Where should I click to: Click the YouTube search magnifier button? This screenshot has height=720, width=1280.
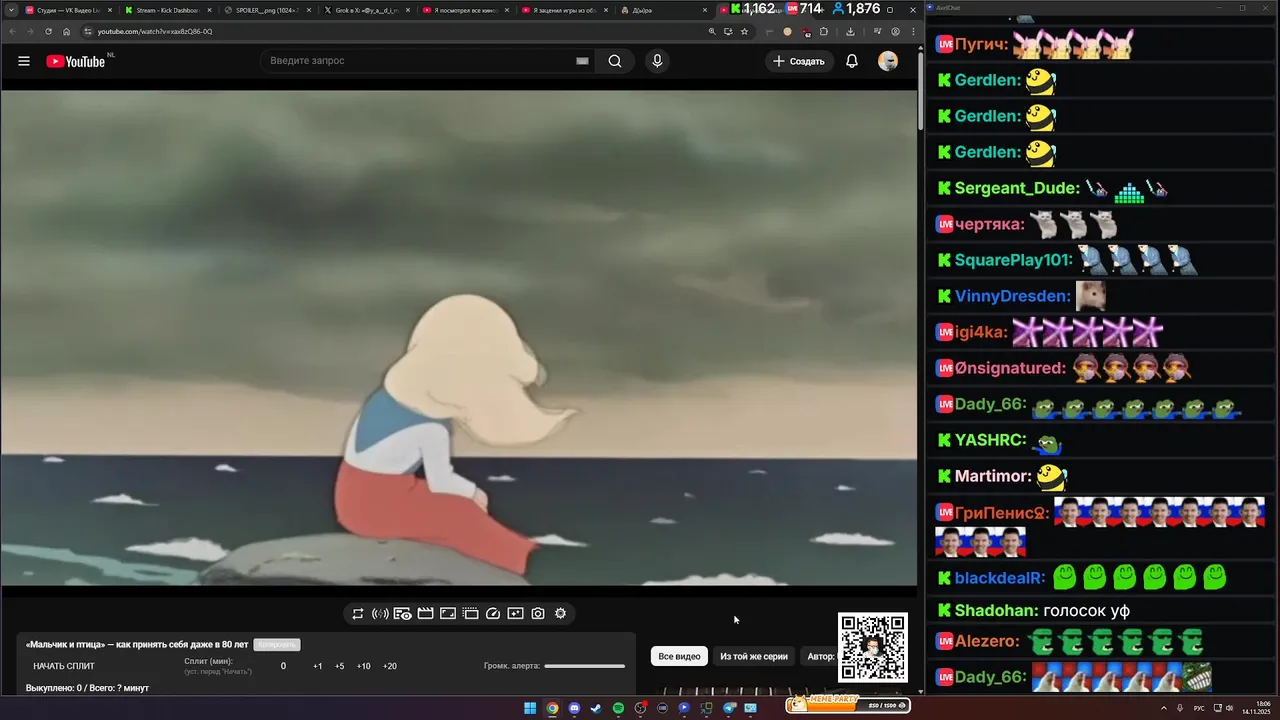pos(615,61)
